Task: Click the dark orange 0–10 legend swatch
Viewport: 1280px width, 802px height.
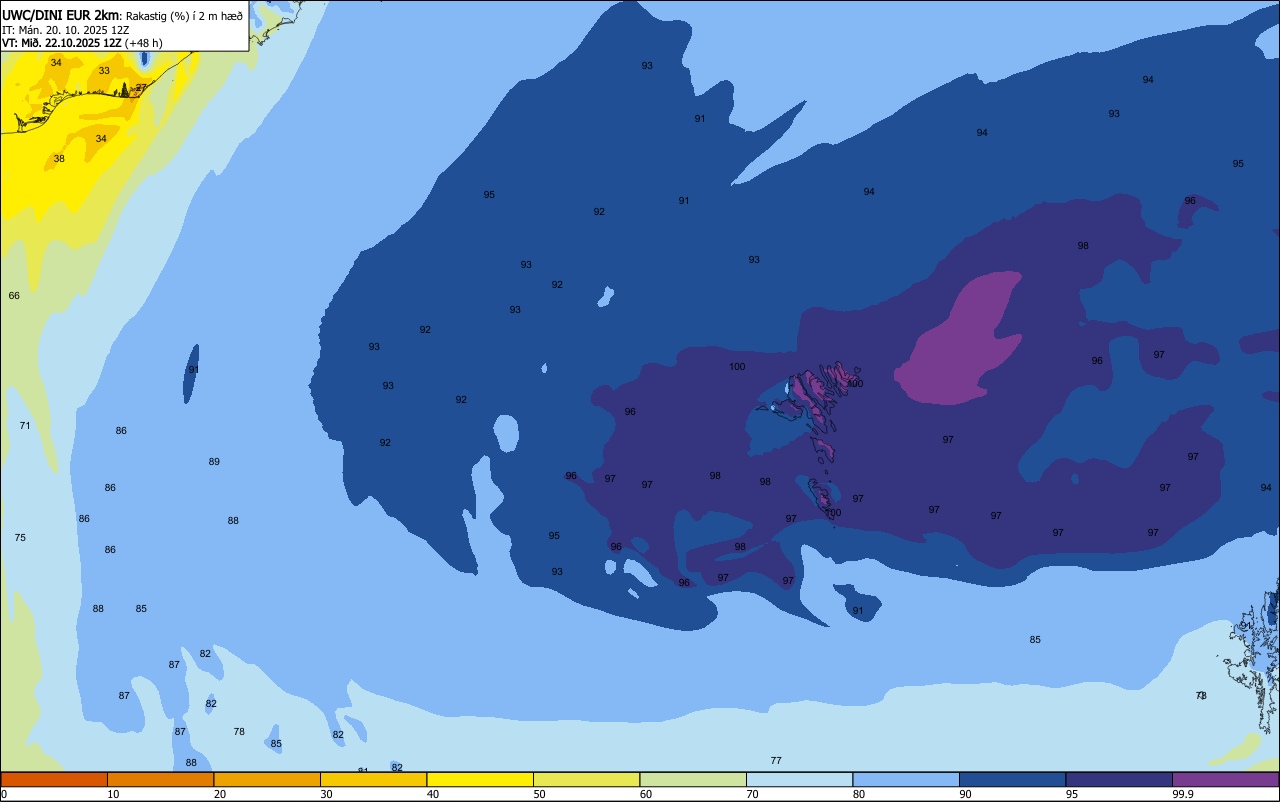Action: click(x=54, y=779)
